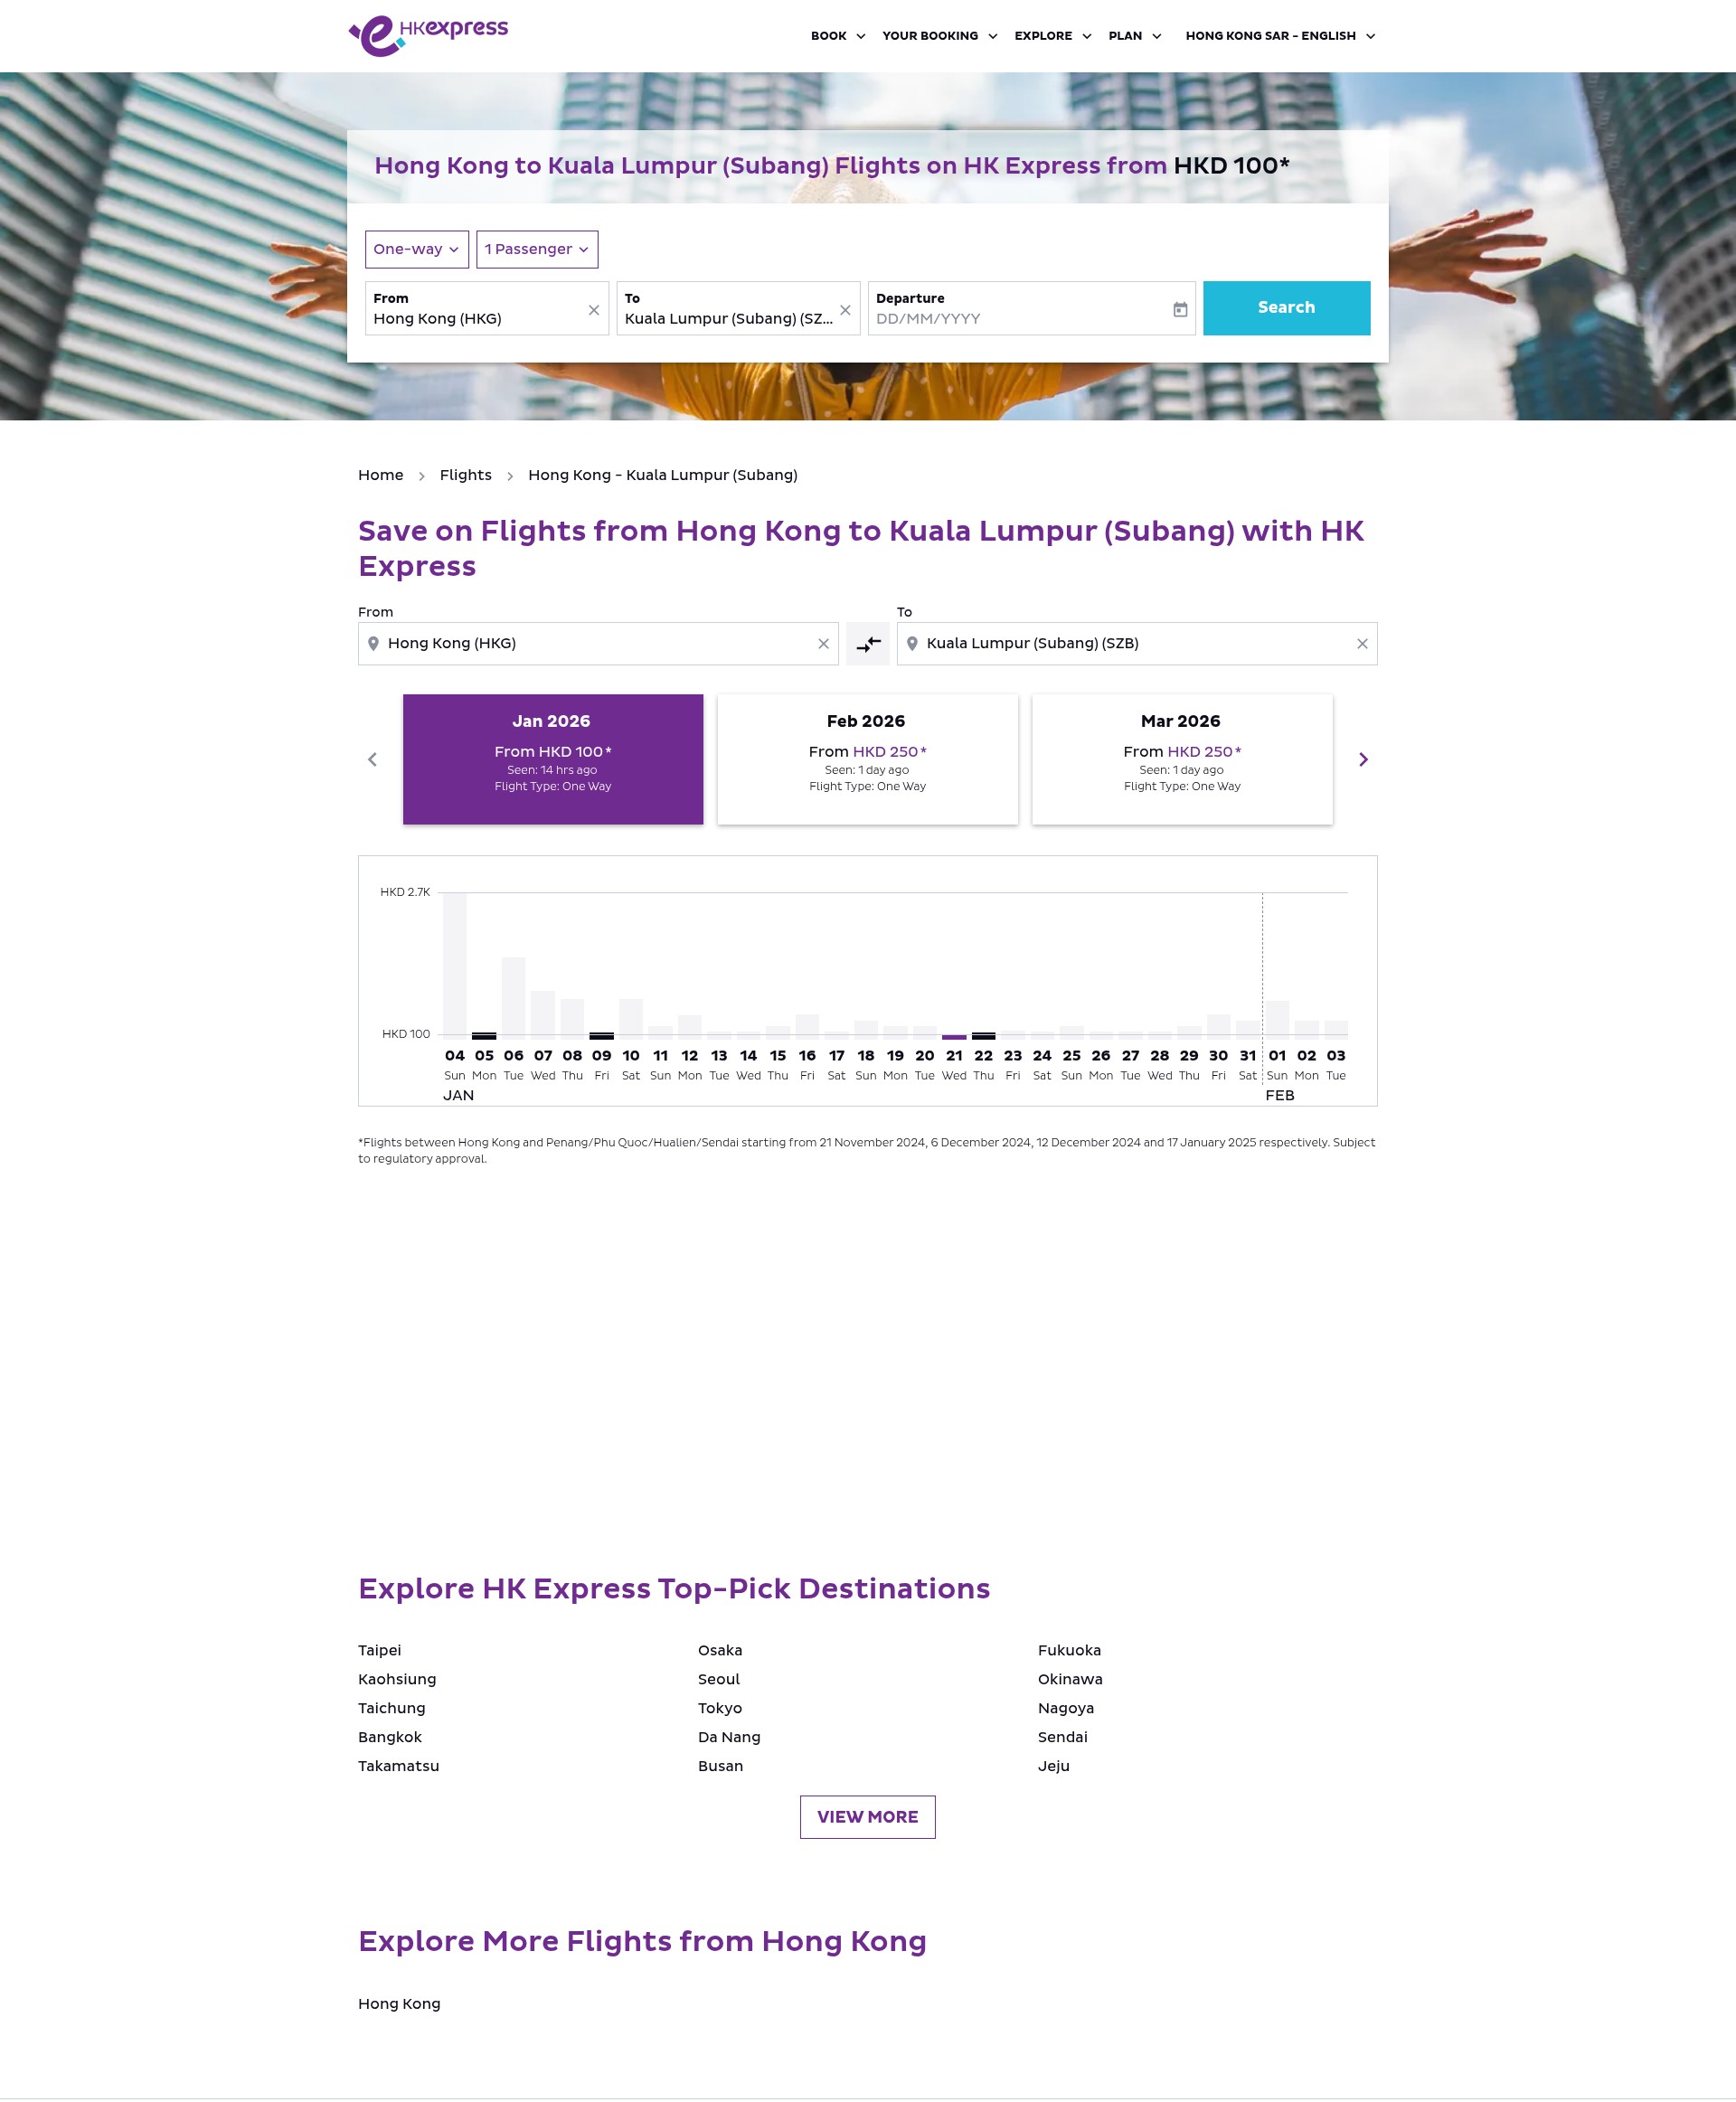Open Takamatsu destination link
The width and height of the screenshot is (1736, 2102).
click(399, 1766)
